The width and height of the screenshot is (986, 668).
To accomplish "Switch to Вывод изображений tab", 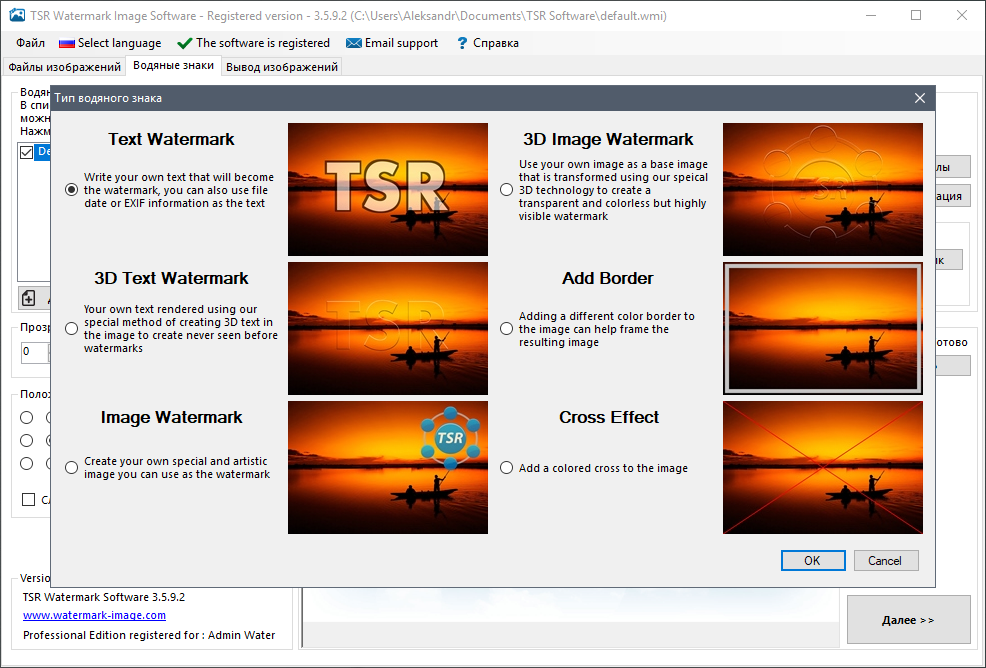I will click(x=282, y=67).
